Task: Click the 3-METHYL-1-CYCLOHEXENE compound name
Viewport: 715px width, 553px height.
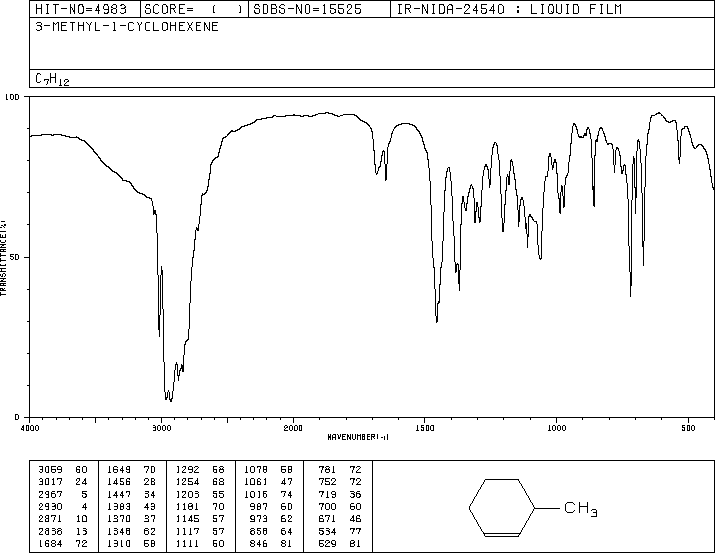Action: tap(126, 26)
